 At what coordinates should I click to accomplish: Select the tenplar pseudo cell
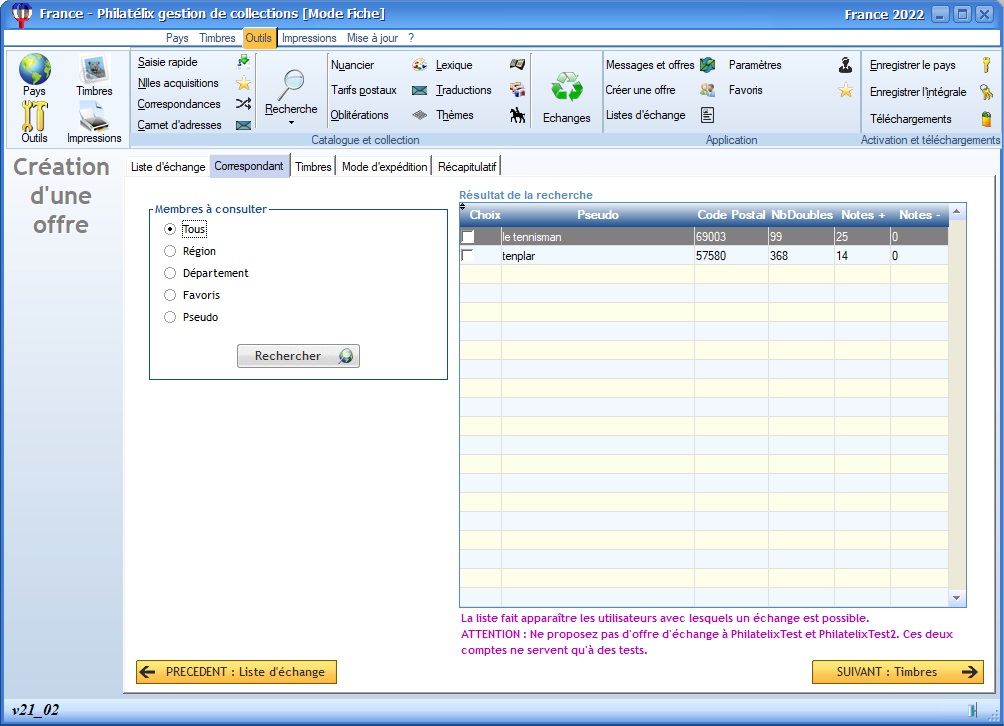click(x=597, y=256)
